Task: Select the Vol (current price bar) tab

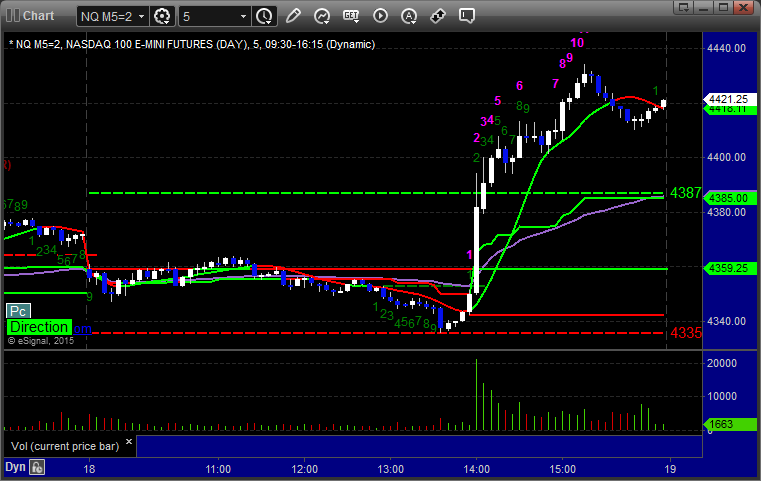Action: [61, 445]
